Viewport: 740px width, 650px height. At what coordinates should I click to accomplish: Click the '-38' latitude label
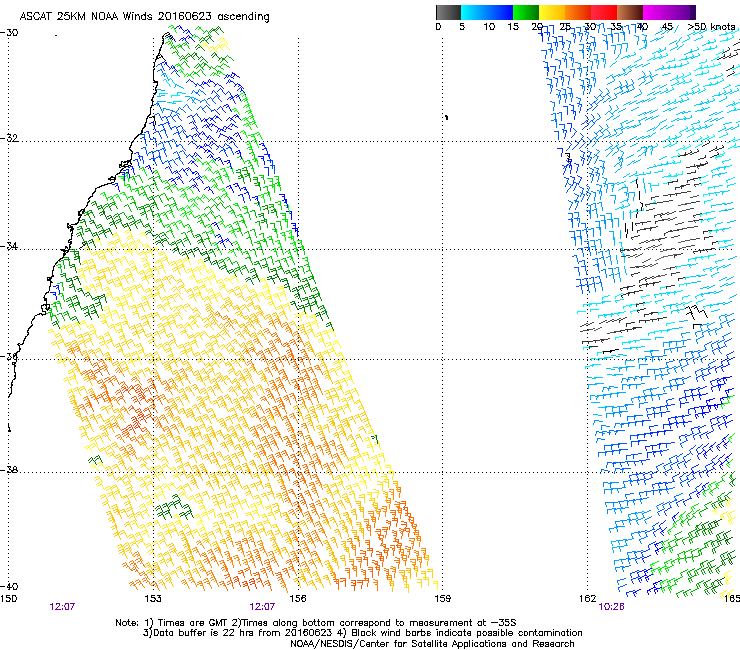[9, 470]
